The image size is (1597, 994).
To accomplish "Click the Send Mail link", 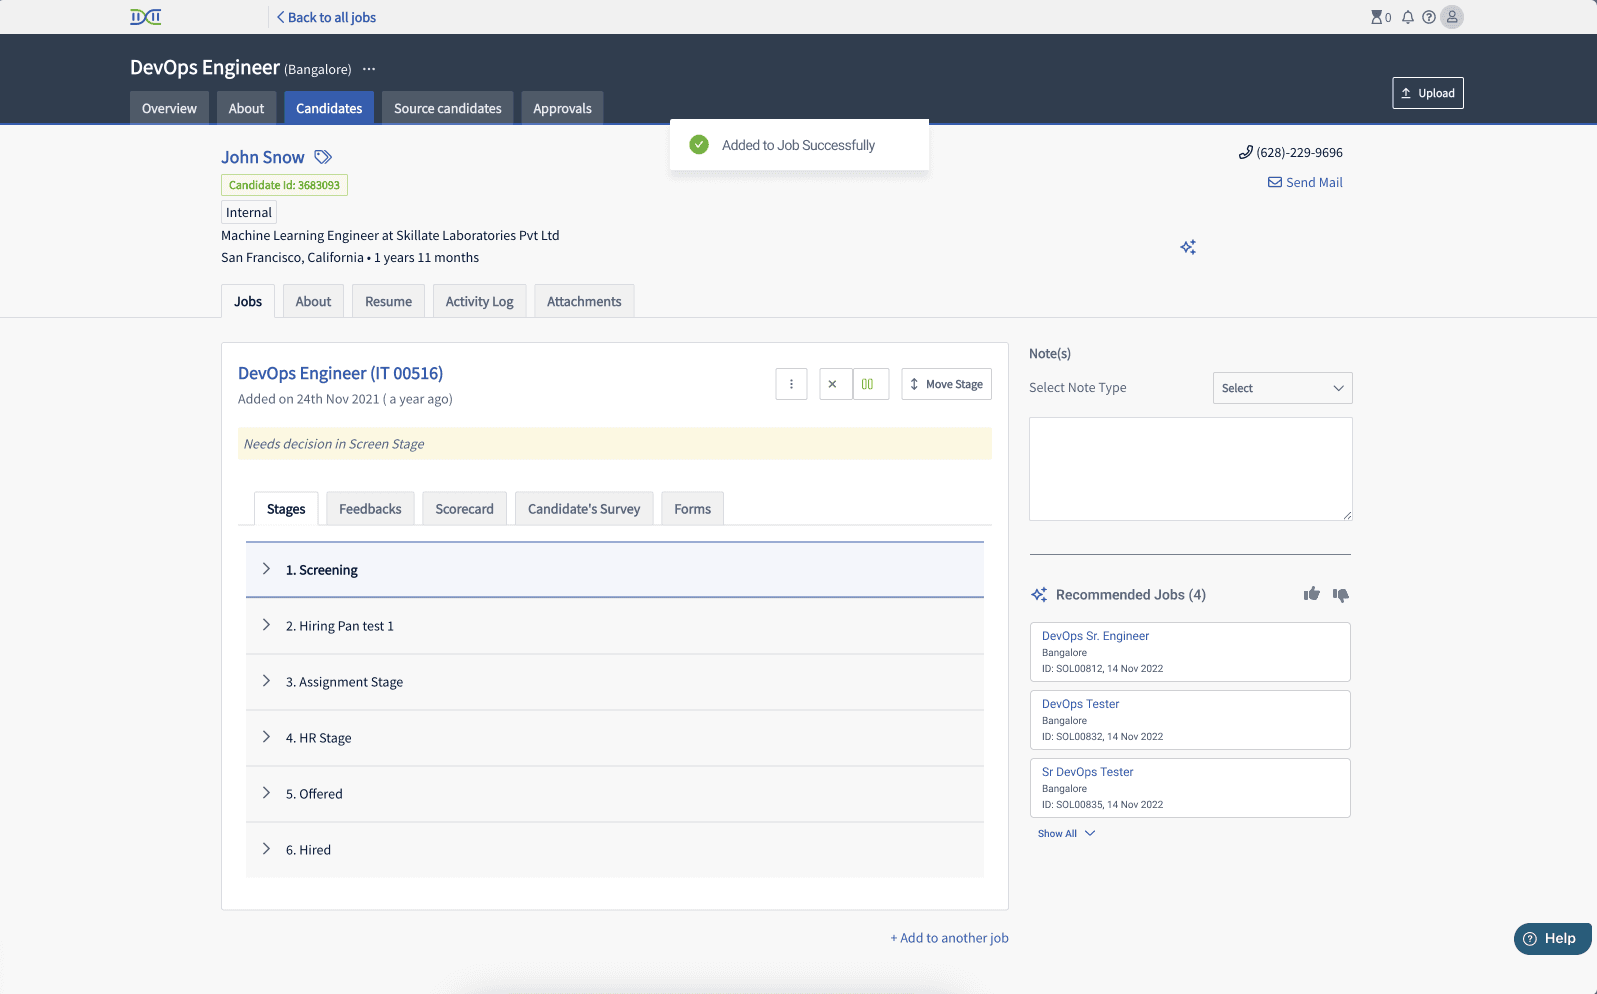I will 1305,182.
